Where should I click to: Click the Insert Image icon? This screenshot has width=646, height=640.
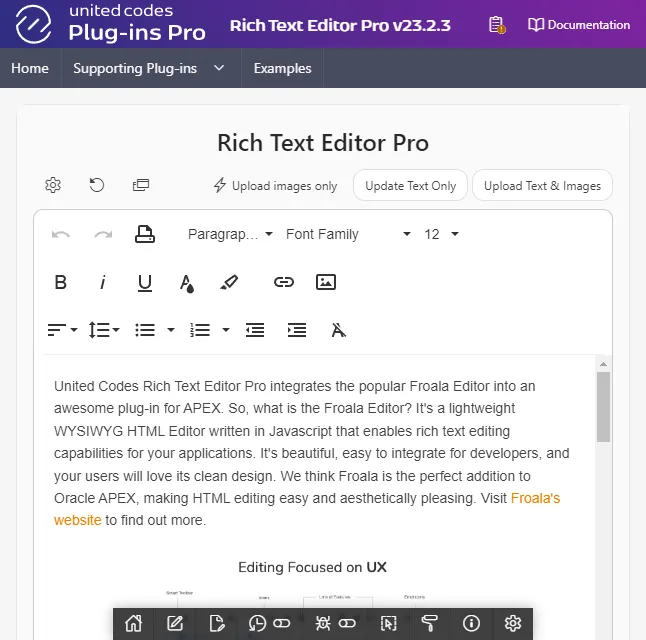[x=326, y=282]
